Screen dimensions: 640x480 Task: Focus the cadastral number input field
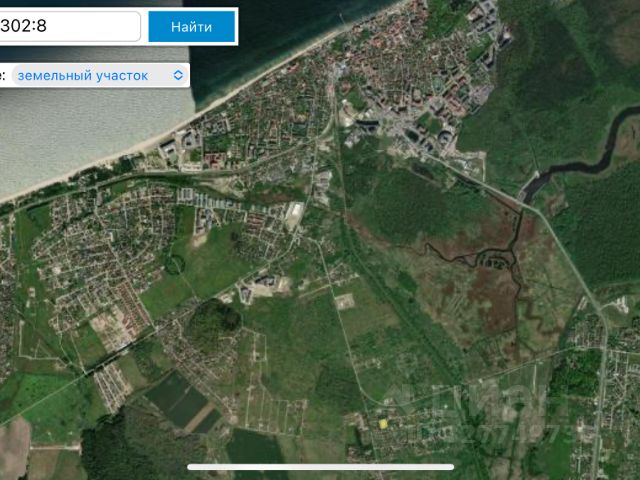click(70, 26)
